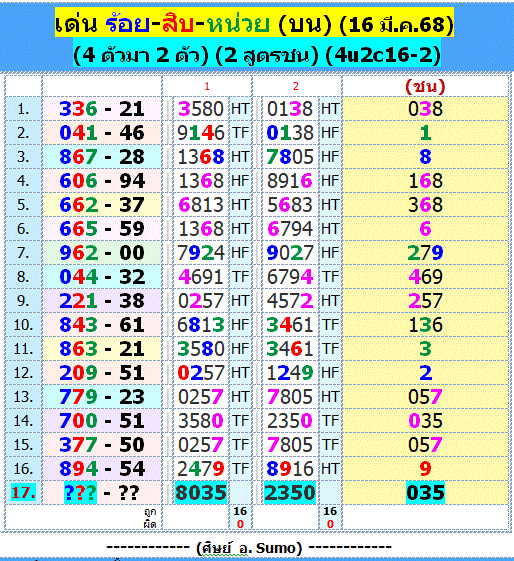Click the (ชน) column header
The image size is (514, 561).
pos(425,86)
